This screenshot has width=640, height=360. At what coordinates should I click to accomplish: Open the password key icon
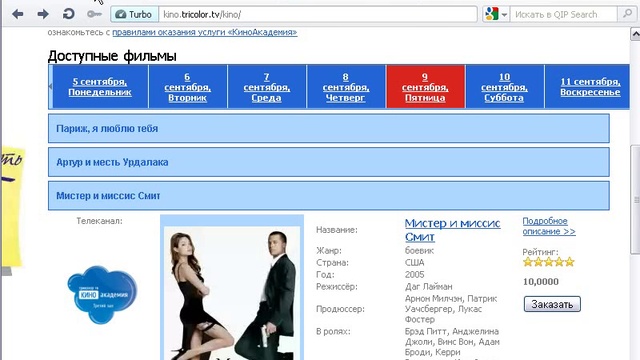click(94, 14)
